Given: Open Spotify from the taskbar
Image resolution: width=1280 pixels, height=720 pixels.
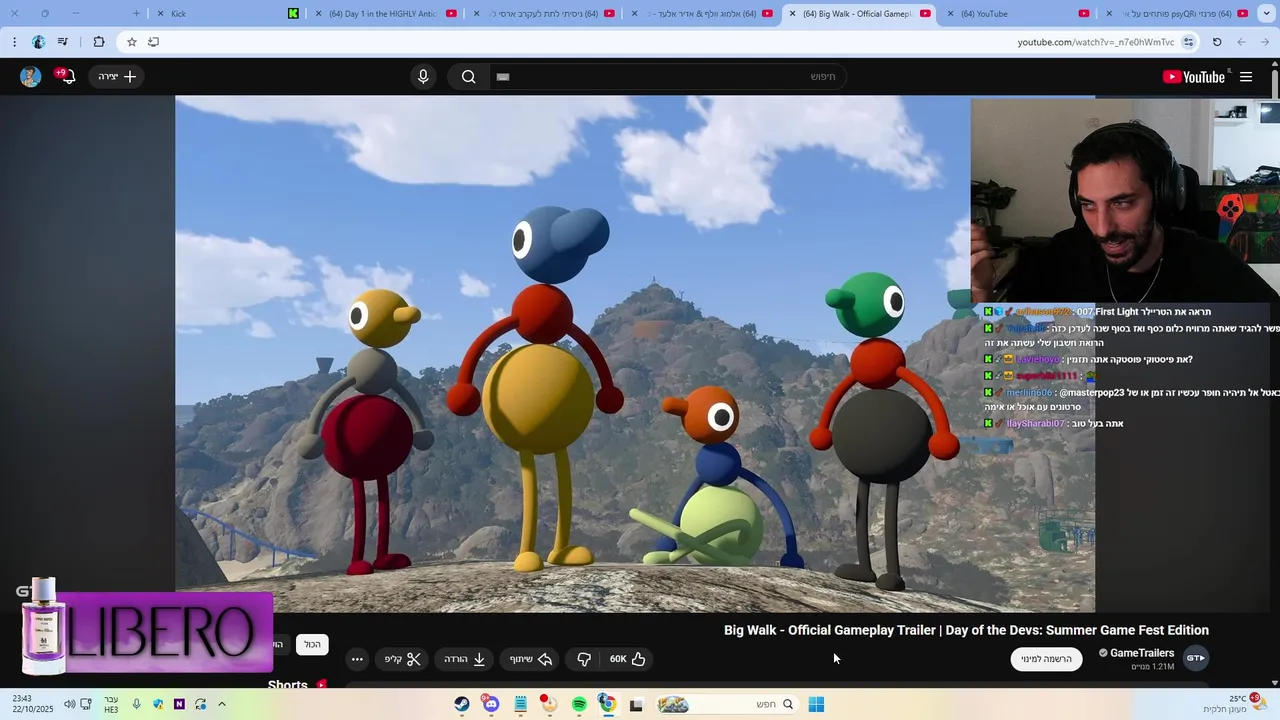Looking at the screenshot, I should [x=578, y=704].
